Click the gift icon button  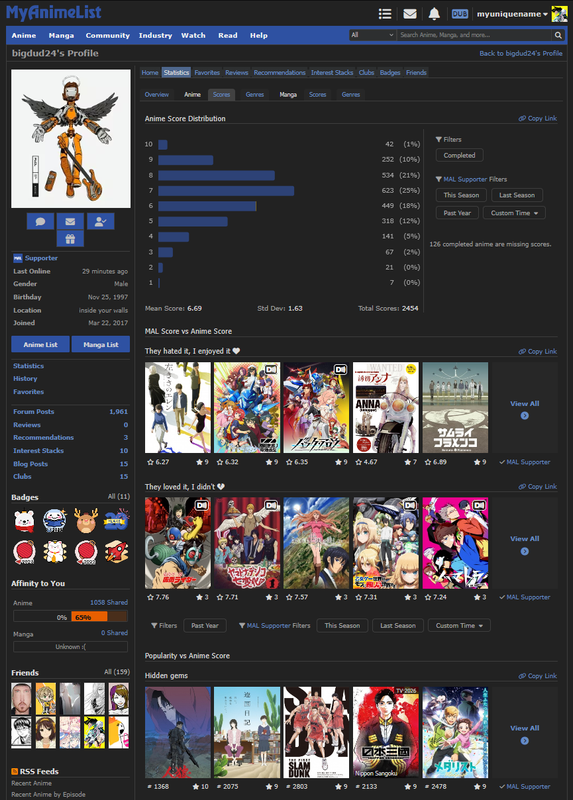click(x=70, y=239)
